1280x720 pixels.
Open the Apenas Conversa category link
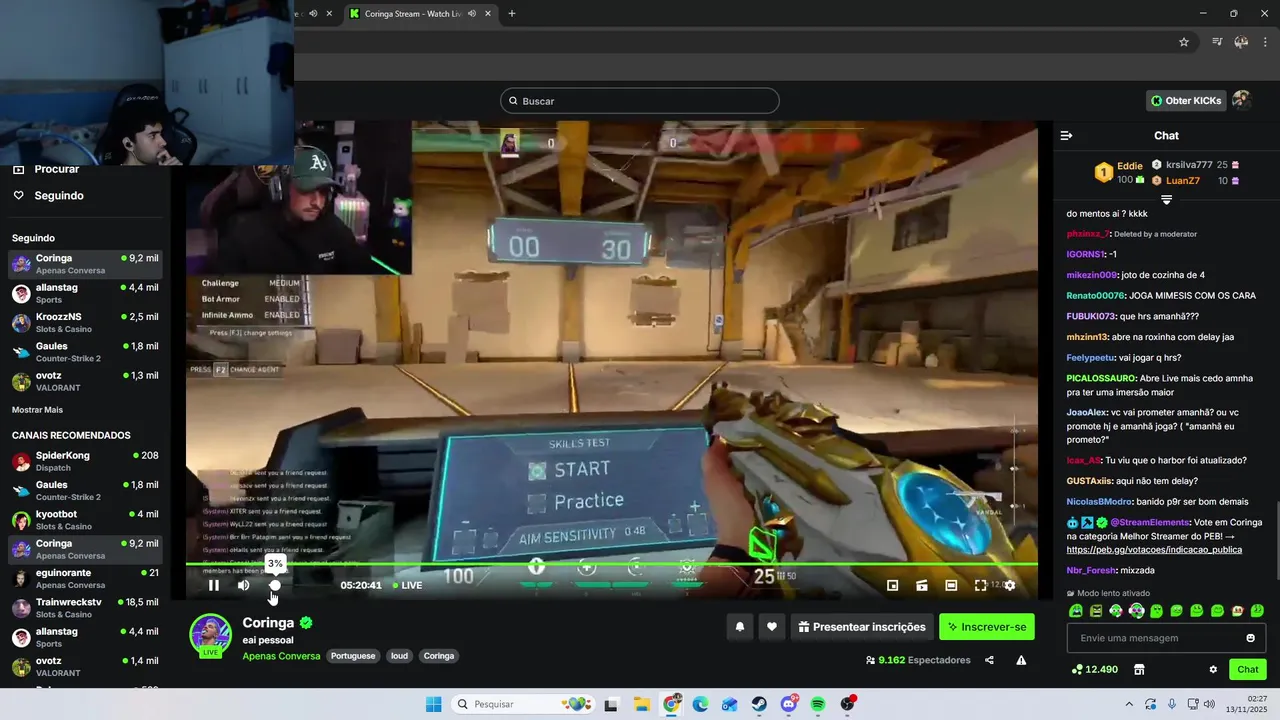tap(281, 656)
